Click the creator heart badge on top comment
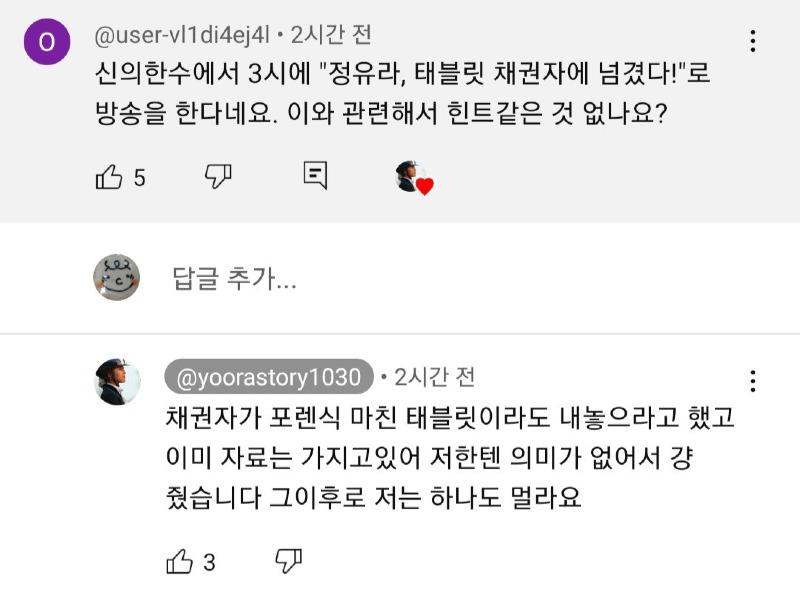This screenshot has height=593, width=800. click(x=414, y=178)
